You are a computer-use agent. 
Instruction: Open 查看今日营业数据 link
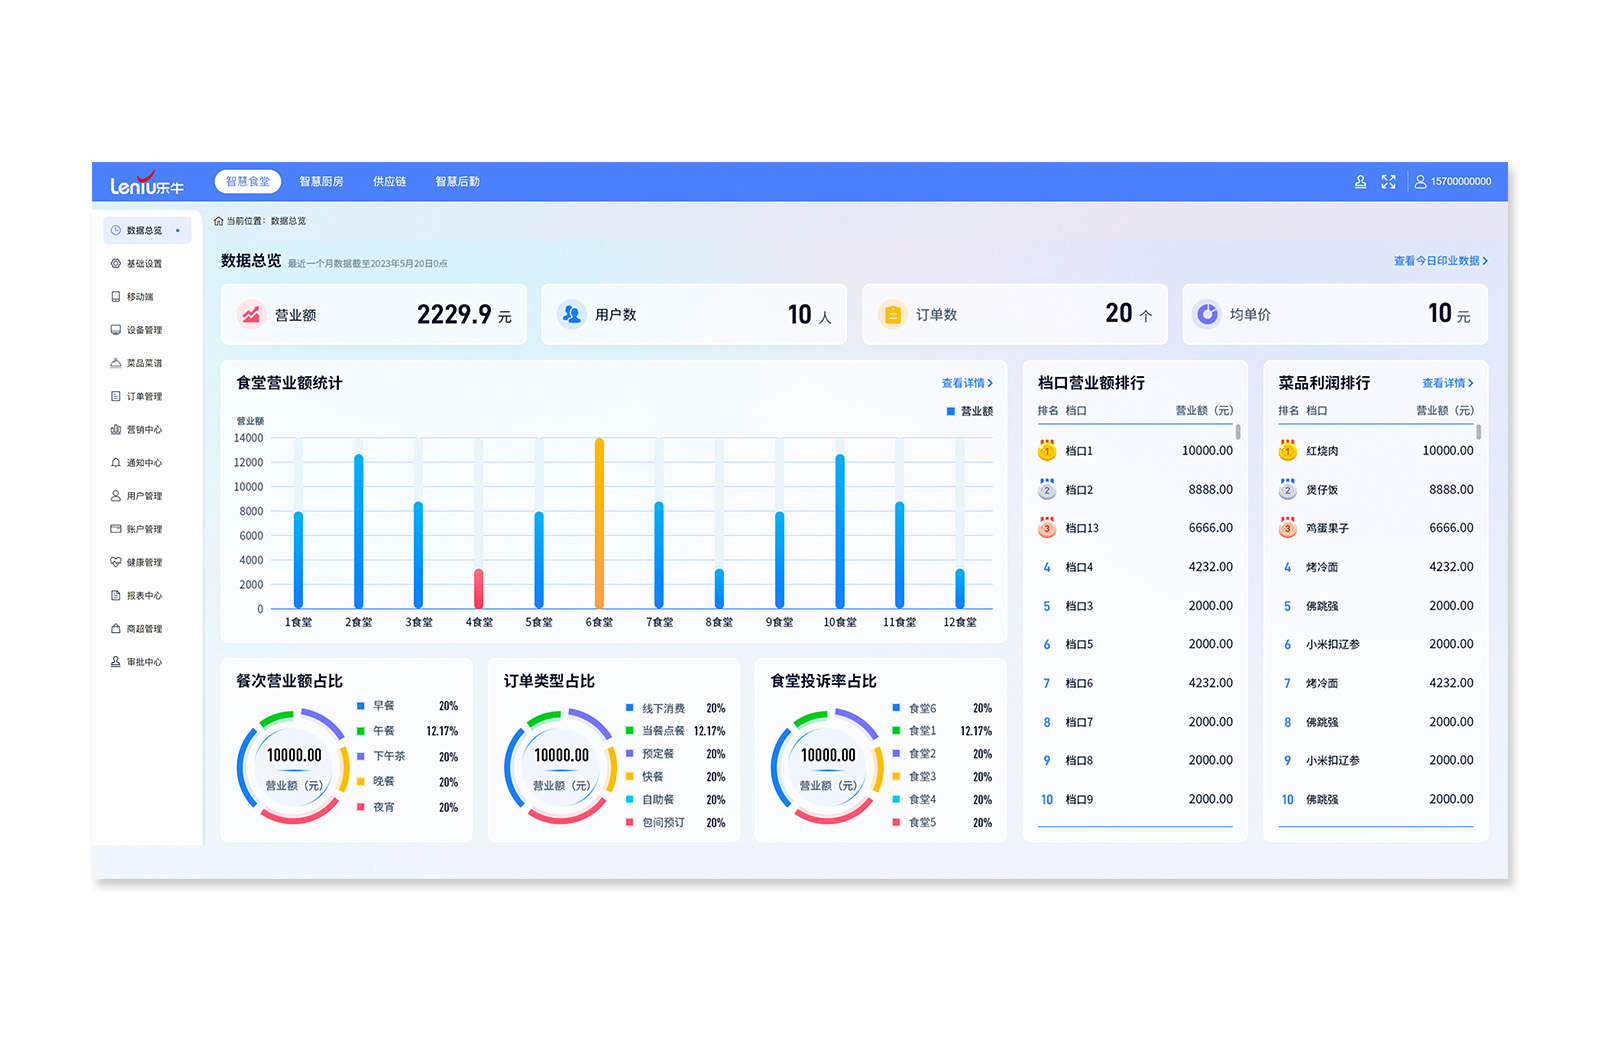[x=1441, y=261]
